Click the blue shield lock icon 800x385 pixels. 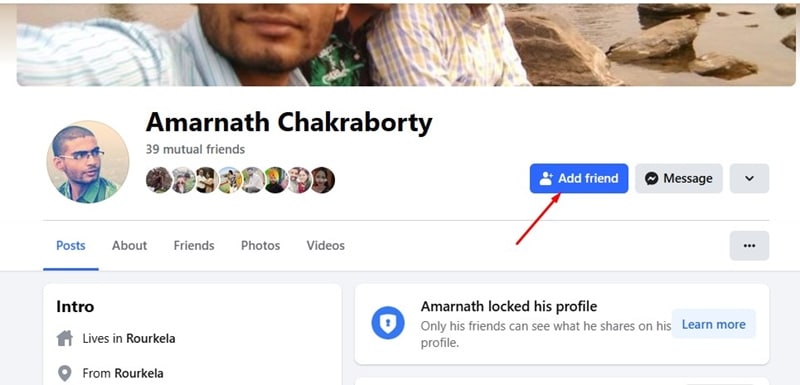[388, 323]
